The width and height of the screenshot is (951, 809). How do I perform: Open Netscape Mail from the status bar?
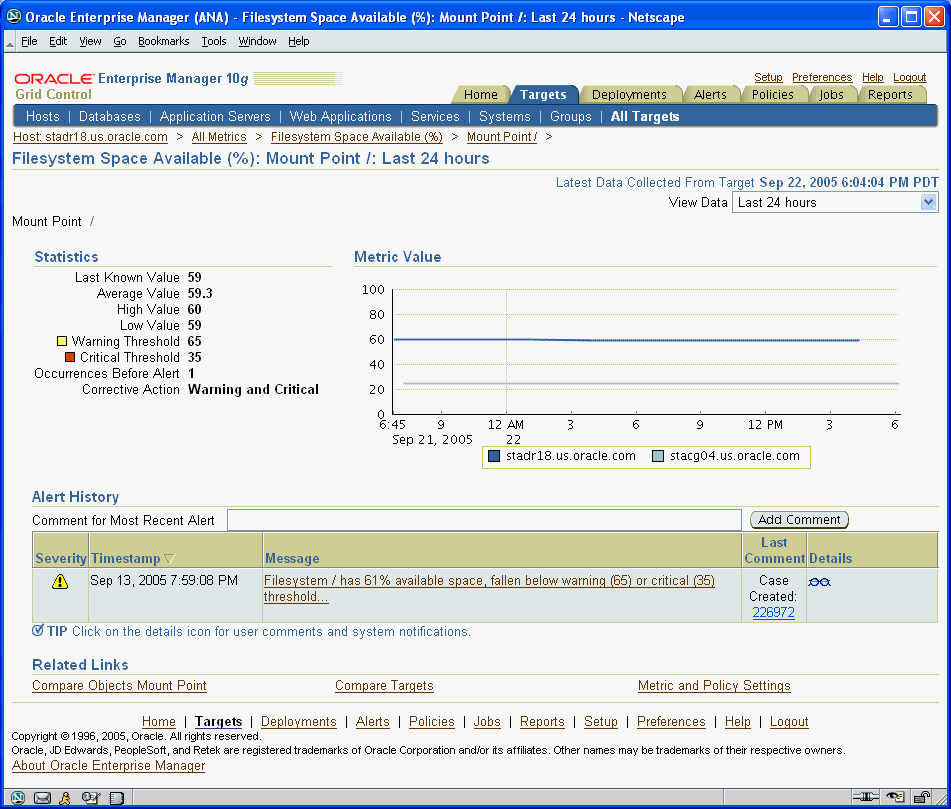coord(41,797)
